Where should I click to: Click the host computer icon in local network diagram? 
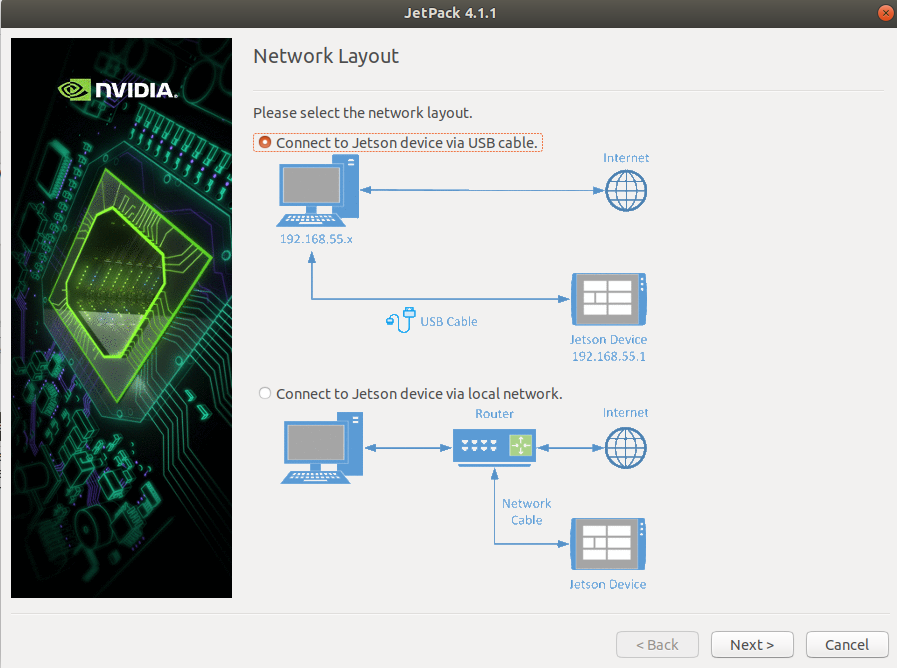(322, 448)
